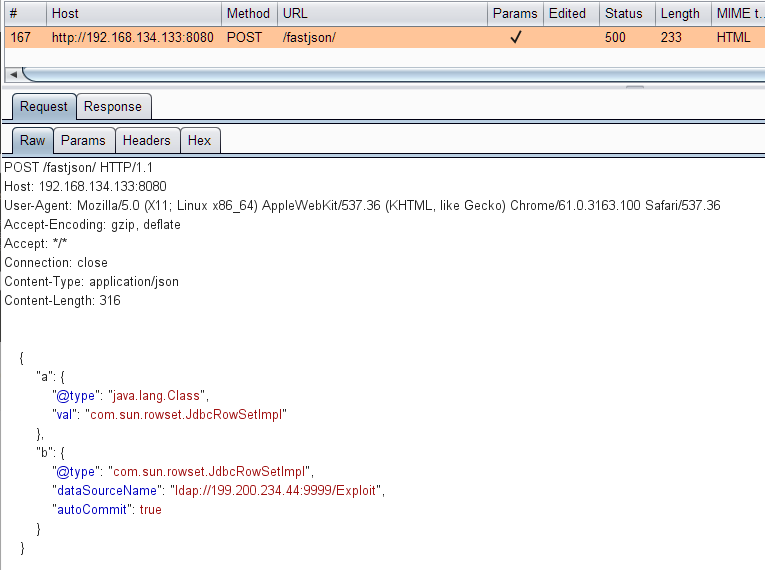This screenshot has width=765, height=570.
Task: Click the Content-Length: 316 line
Action: (x=62, y=301)
